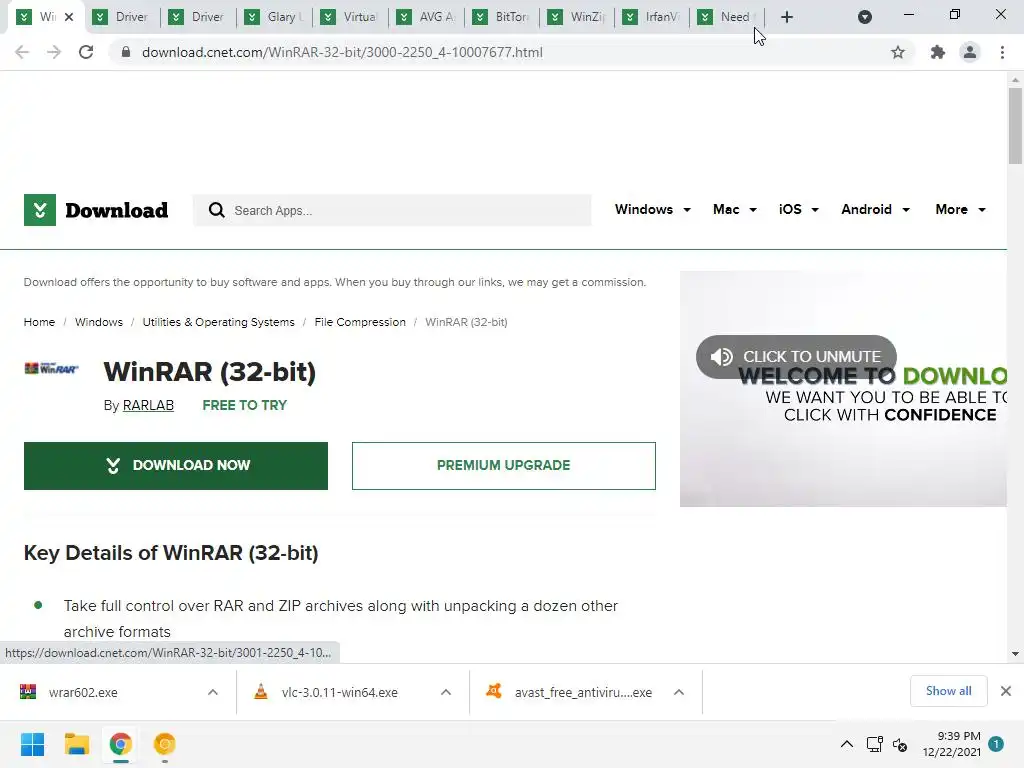Click the green Download logo icon
Screen dimensions: 1024x768
coord(40,210)
